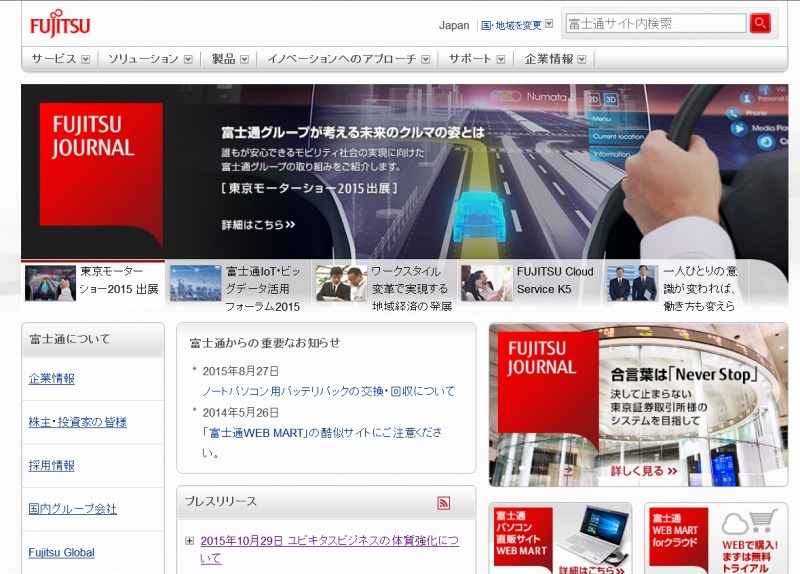Click into the 富士通サイト内検索 search field

[656, 23]
